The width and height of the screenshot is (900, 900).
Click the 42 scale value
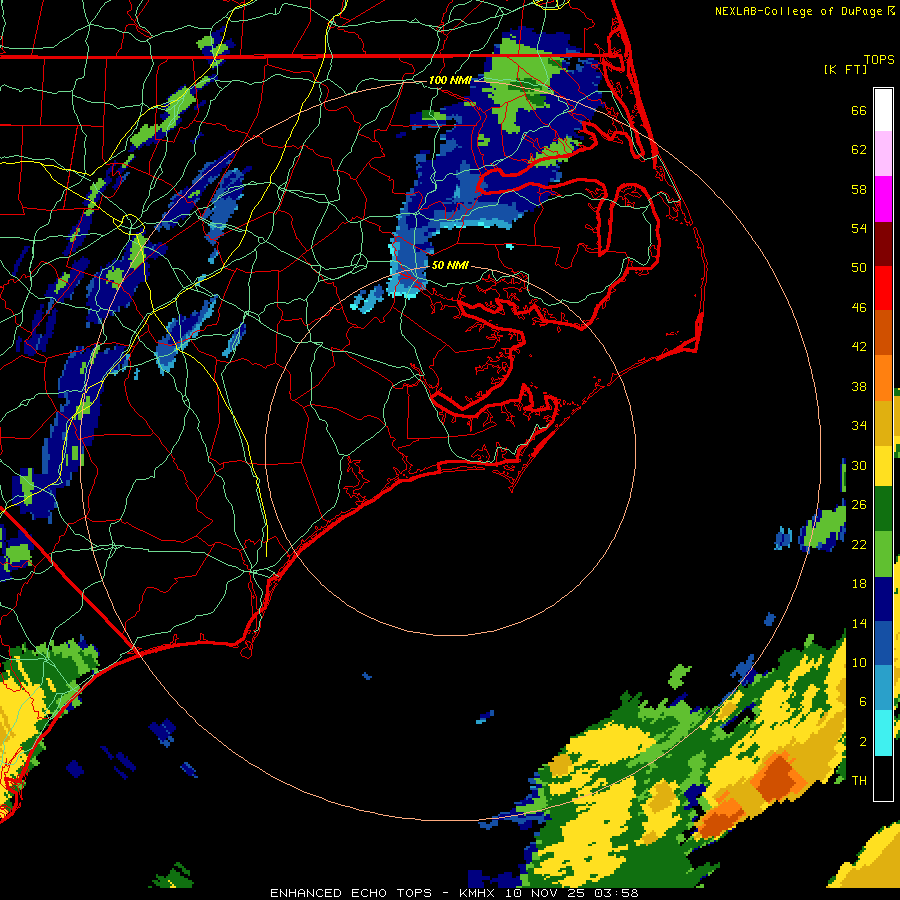pyautogui.click(x=859, y=346)
